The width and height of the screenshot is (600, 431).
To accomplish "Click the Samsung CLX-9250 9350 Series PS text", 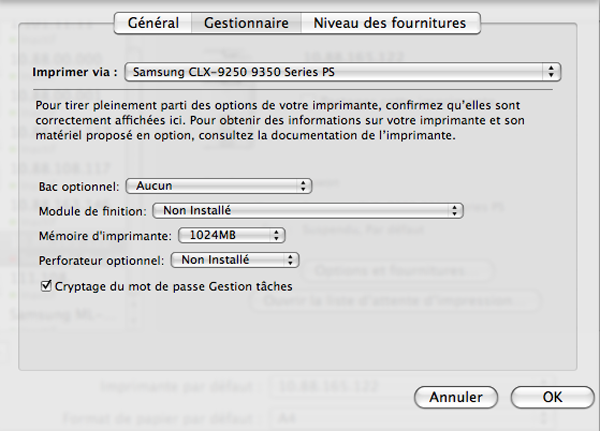I will pos(233,72).
